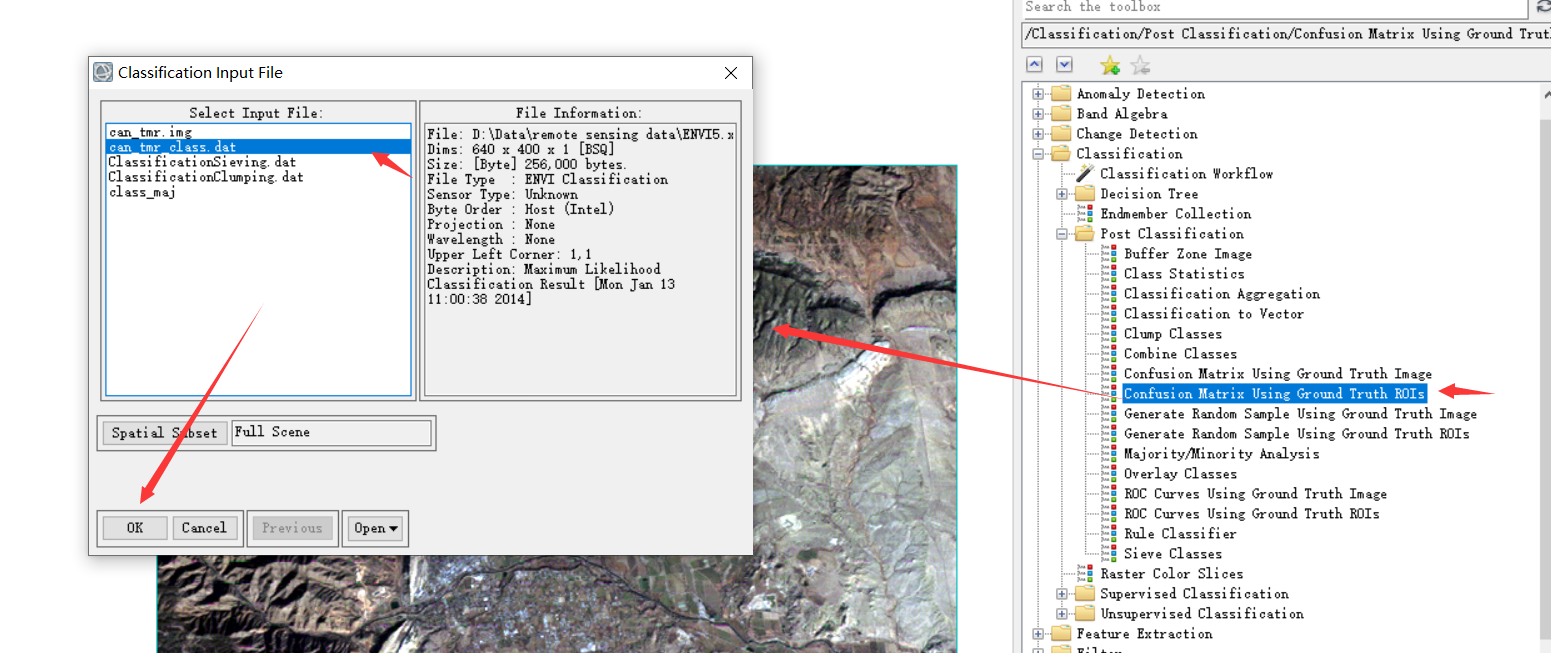Open the Raster Color Slices tool

tap(1172, 574)
